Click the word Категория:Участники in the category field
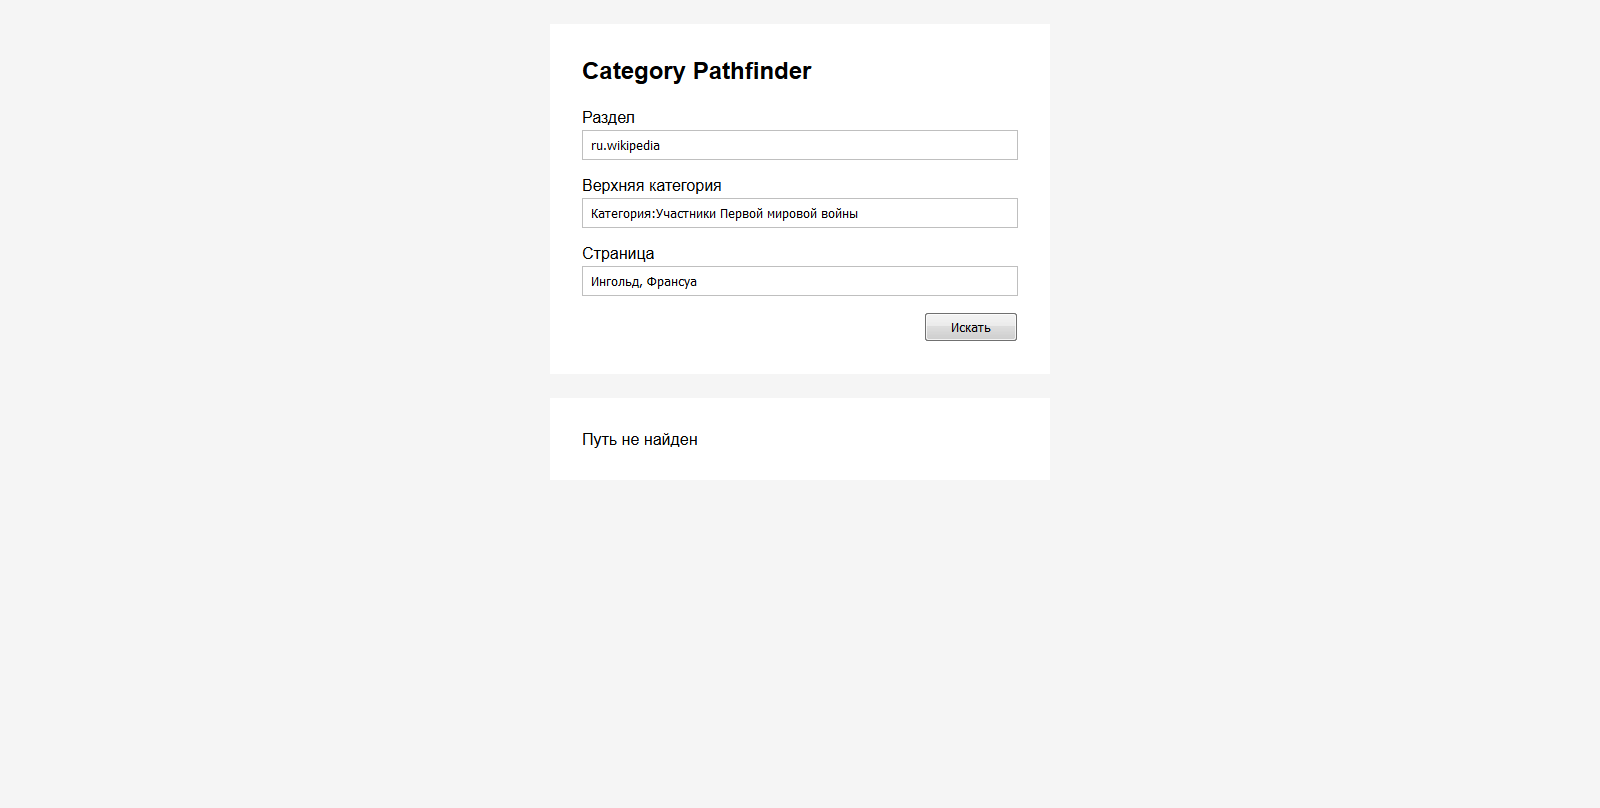 point(653,214)
